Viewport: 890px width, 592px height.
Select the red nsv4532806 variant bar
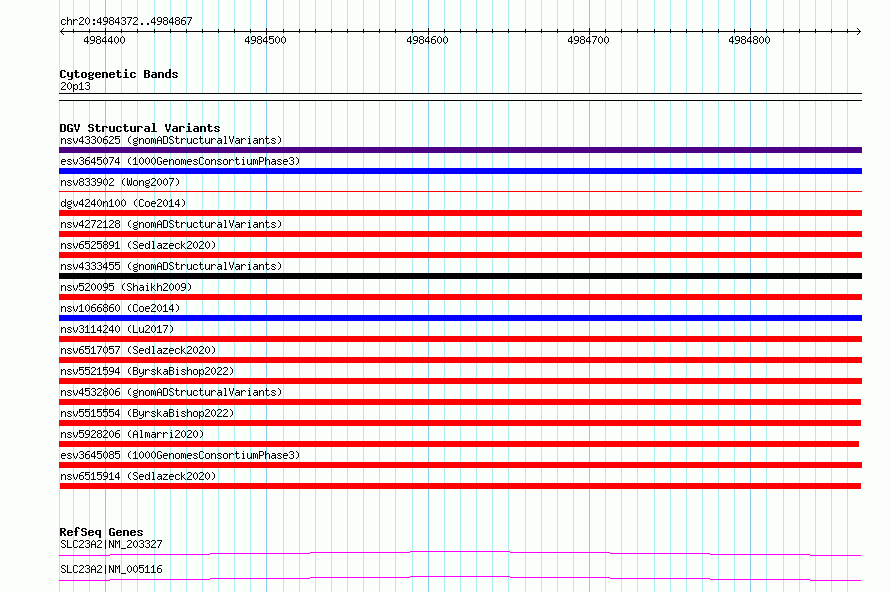point(460,402)
